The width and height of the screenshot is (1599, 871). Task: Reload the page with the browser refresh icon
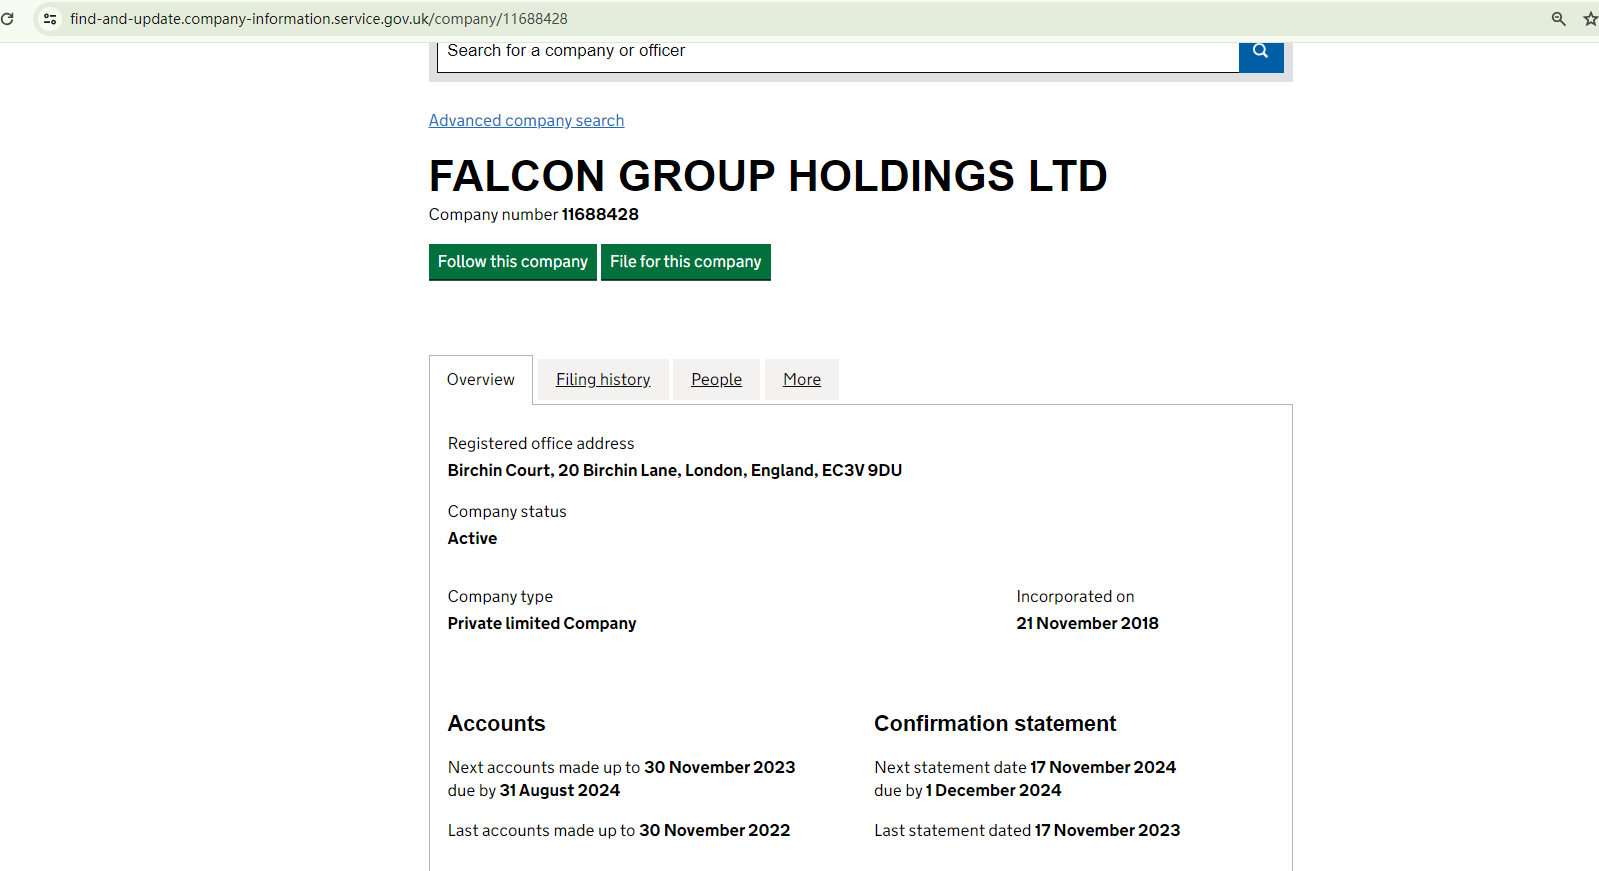pyautogui.click(x=8, y=19)
